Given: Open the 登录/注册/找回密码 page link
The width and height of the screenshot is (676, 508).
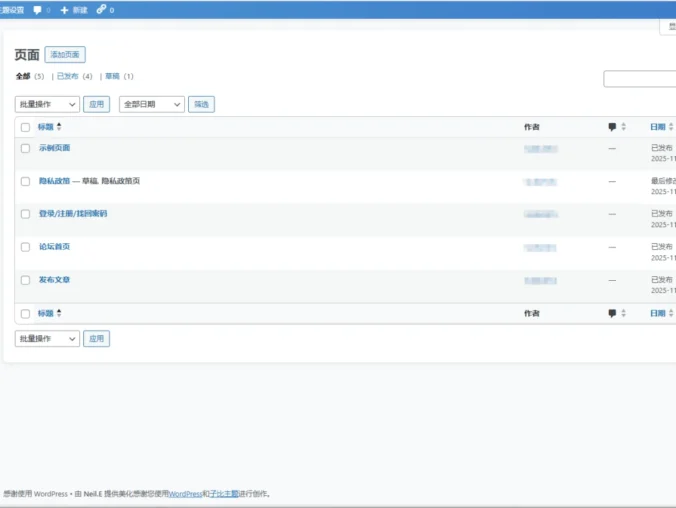Looking at the screenshot, I should 73,214.
